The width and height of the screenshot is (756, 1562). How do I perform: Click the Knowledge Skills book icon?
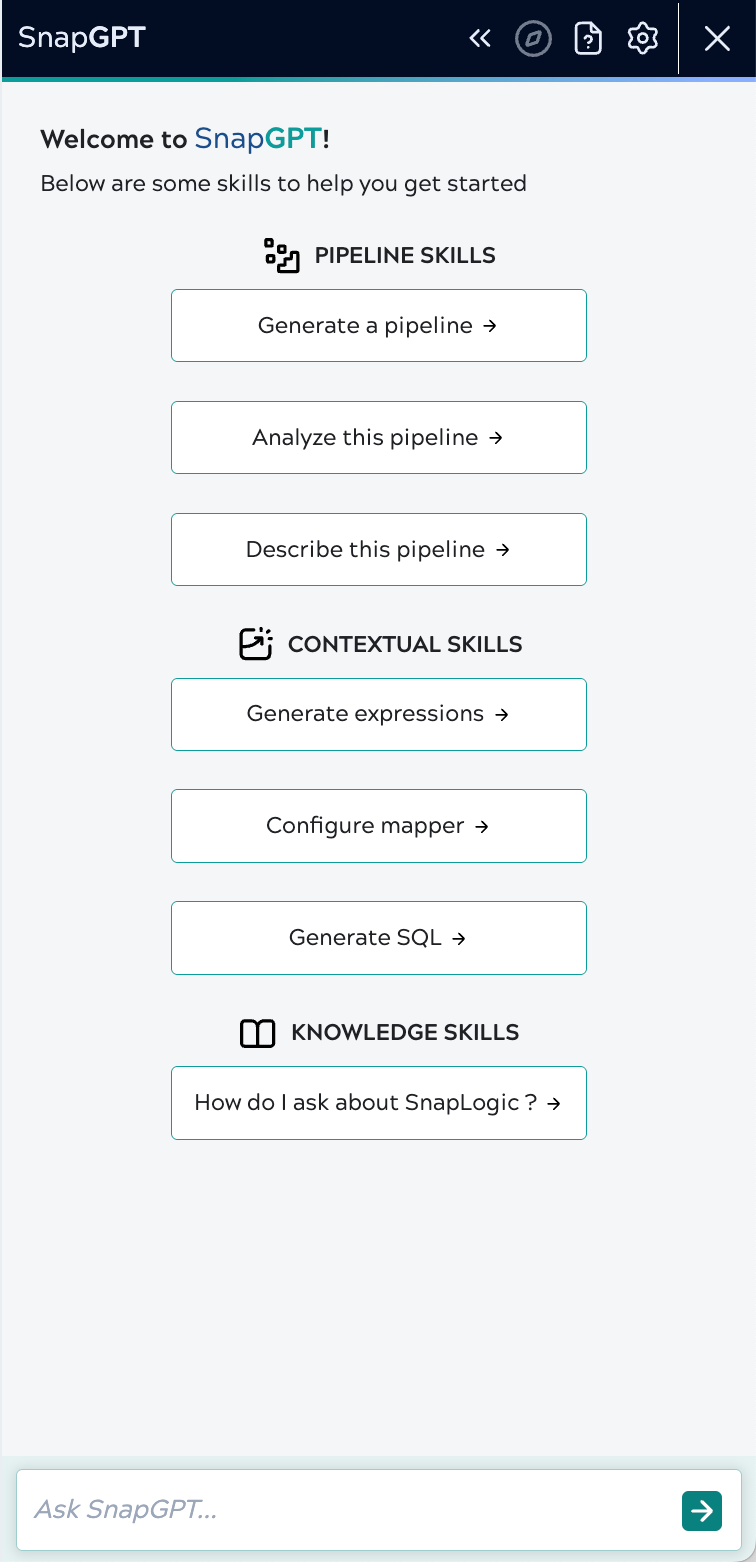[x=258, y=1033]
